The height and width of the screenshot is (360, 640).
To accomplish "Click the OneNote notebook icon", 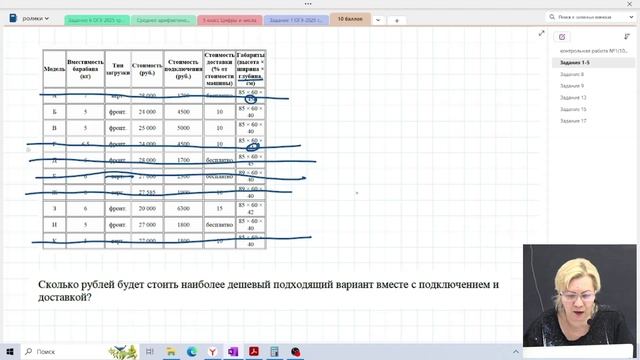I will (13, 18).
